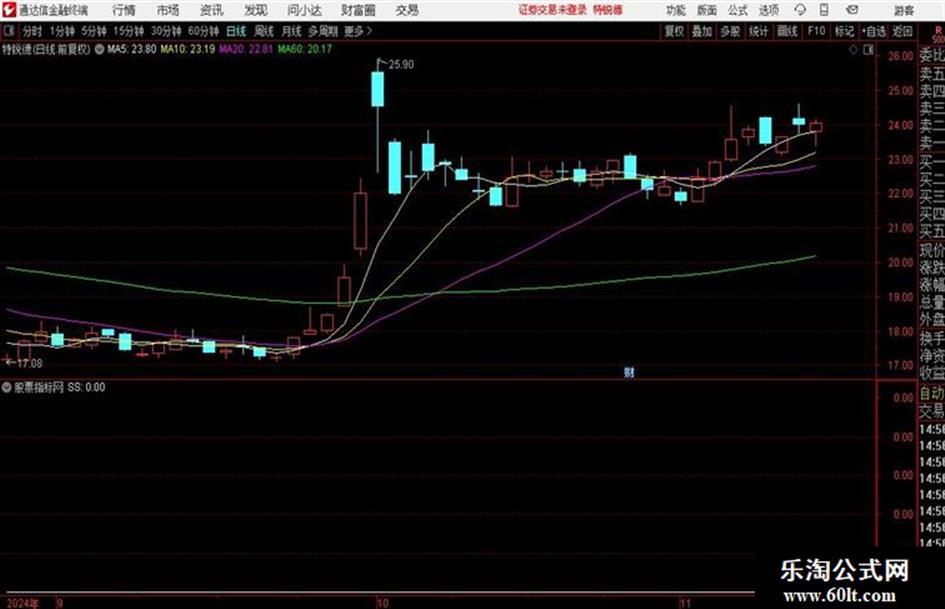
Task: Open the 发现 menu
Action: click(x=256, y=10)
